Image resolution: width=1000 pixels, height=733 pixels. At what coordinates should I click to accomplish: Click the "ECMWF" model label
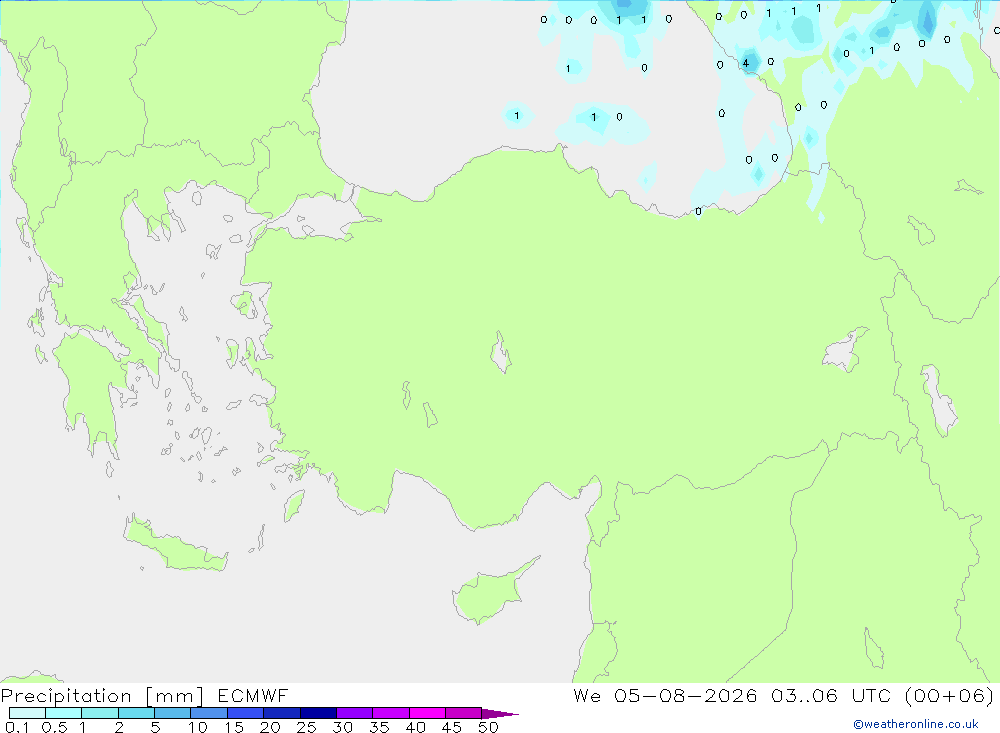tap(253, 695)
